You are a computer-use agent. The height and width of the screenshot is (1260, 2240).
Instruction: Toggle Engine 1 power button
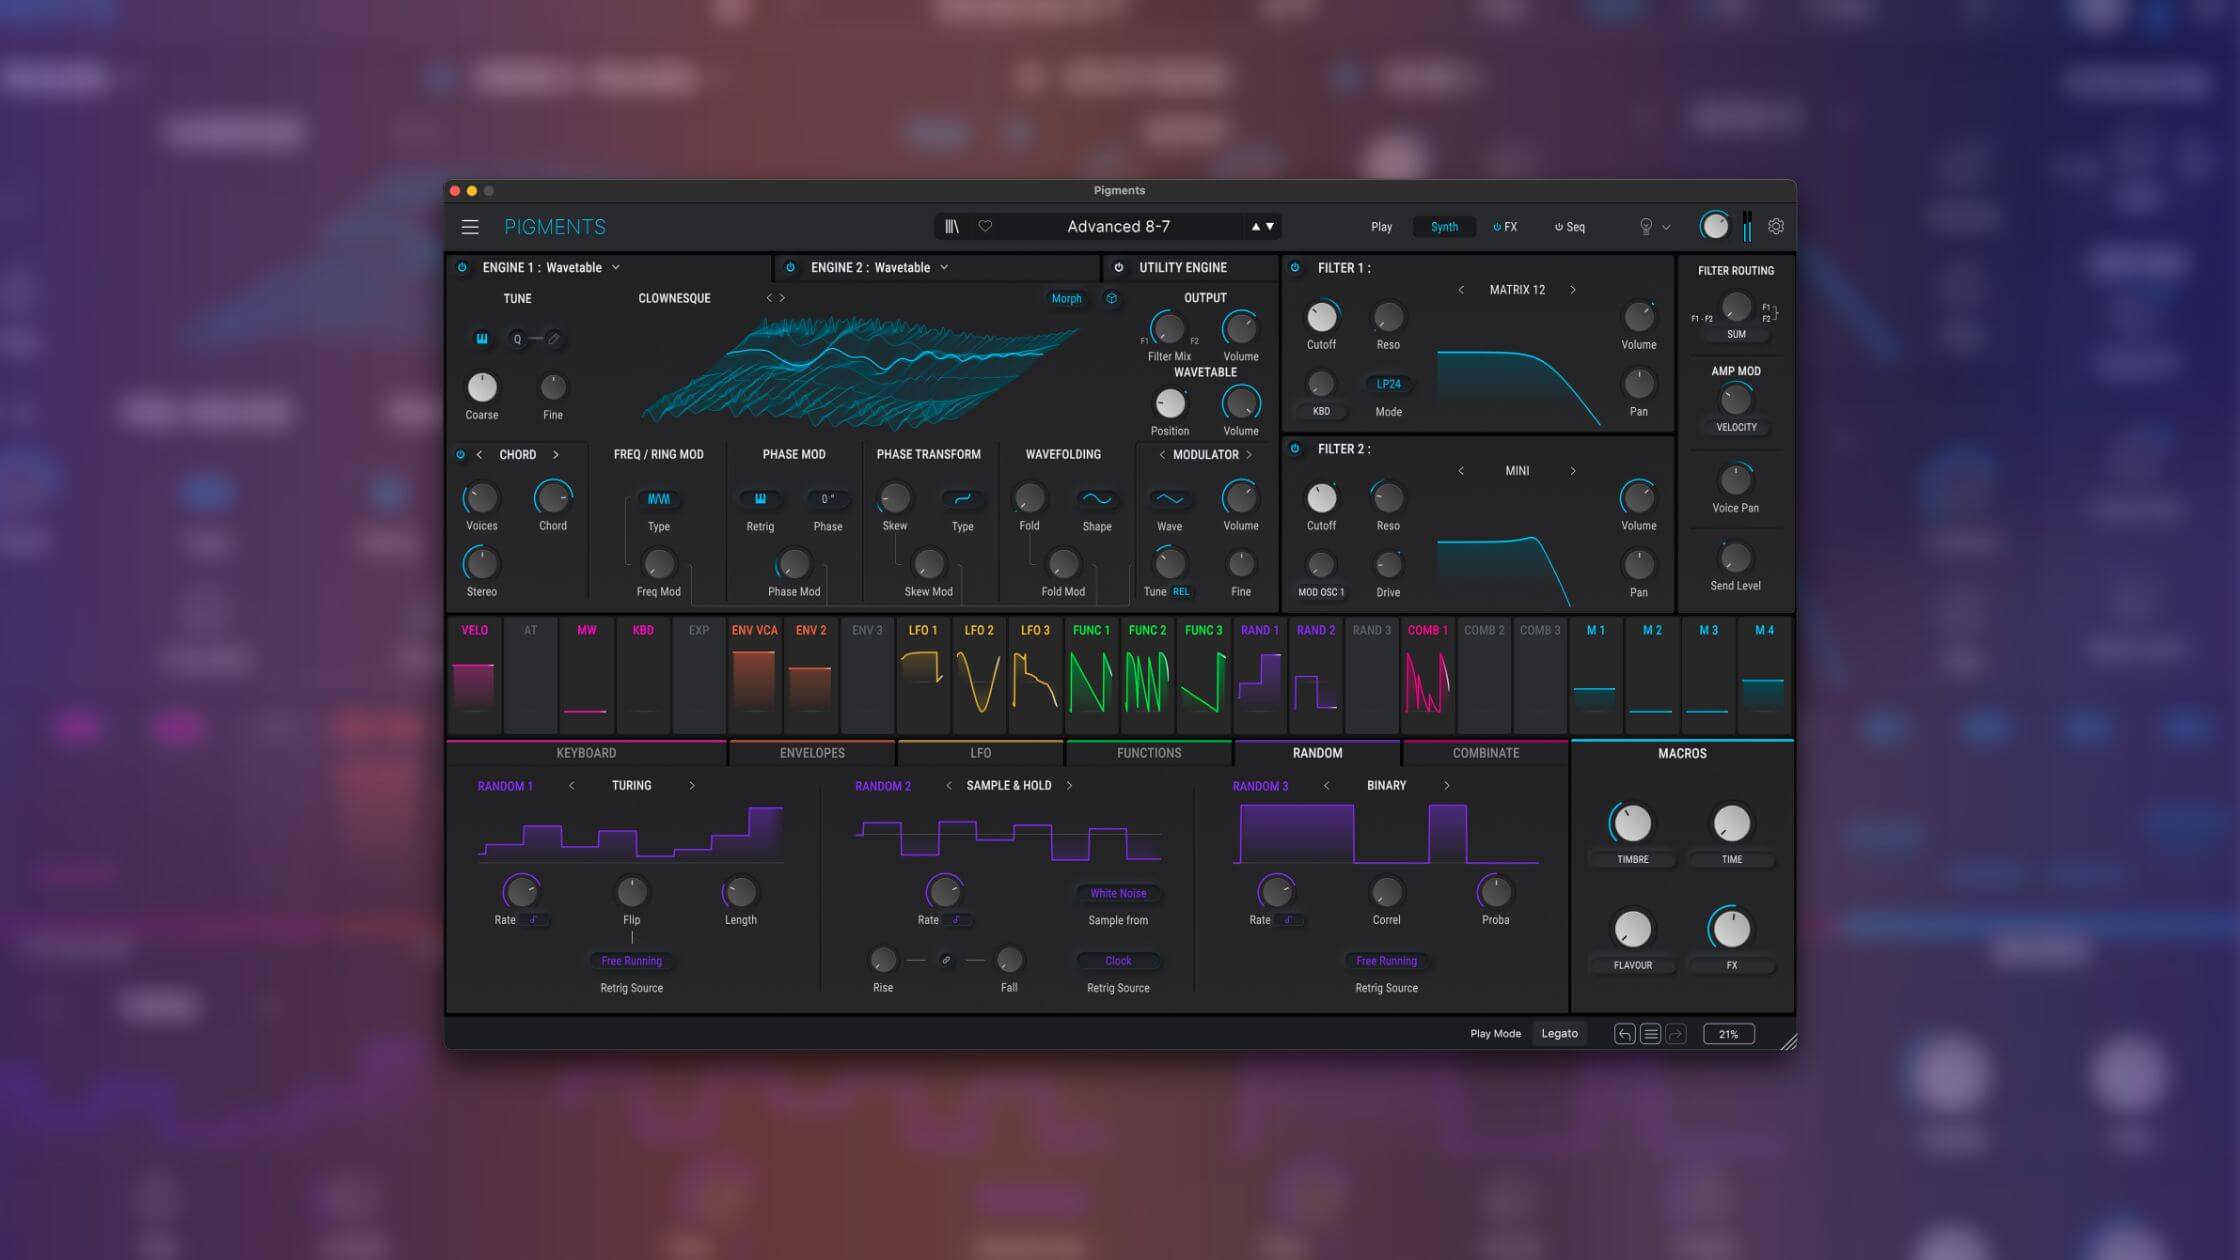click(462, 268)
